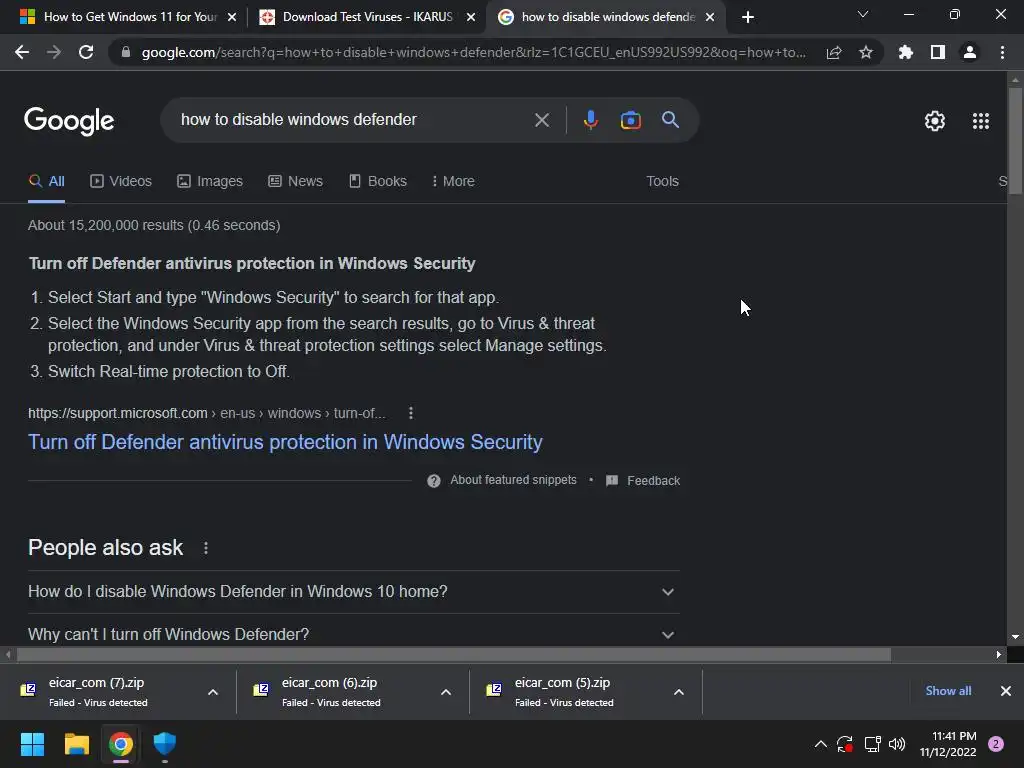Viewport: 1024px width, 768px height.
Task: Click the browser forward arrow
Action: coord(54,52)
